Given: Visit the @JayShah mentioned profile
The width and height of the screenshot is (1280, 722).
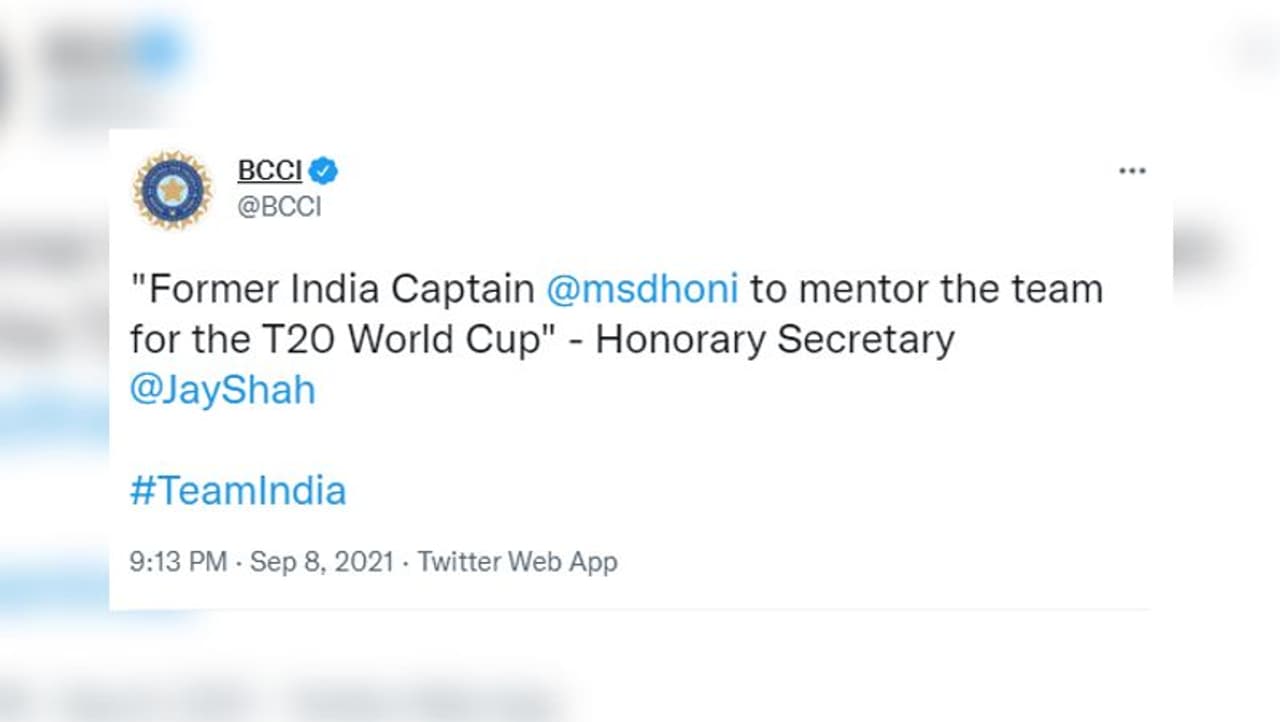Looking at the screenshot, I should [x=222, y=390].
